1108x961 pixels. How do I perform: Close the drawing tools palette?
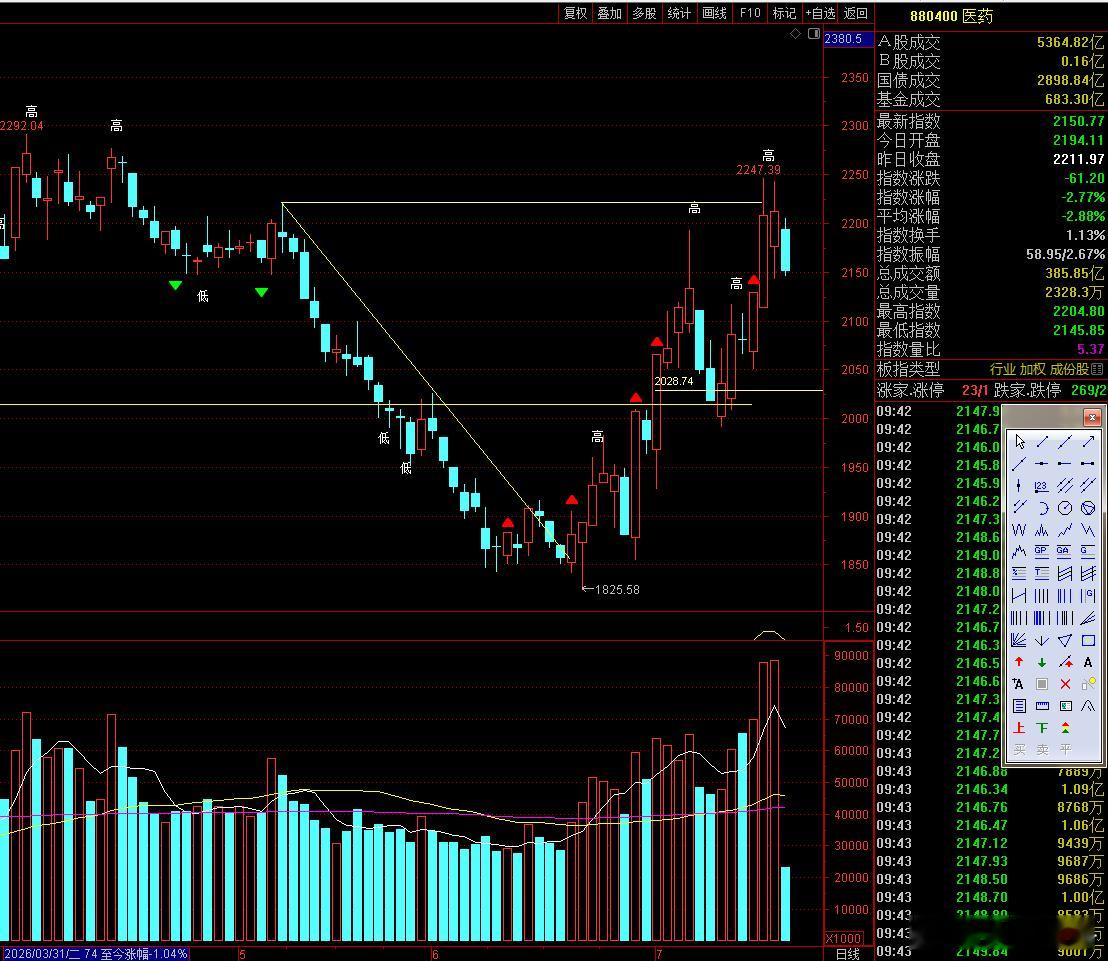pos(1092,417)
